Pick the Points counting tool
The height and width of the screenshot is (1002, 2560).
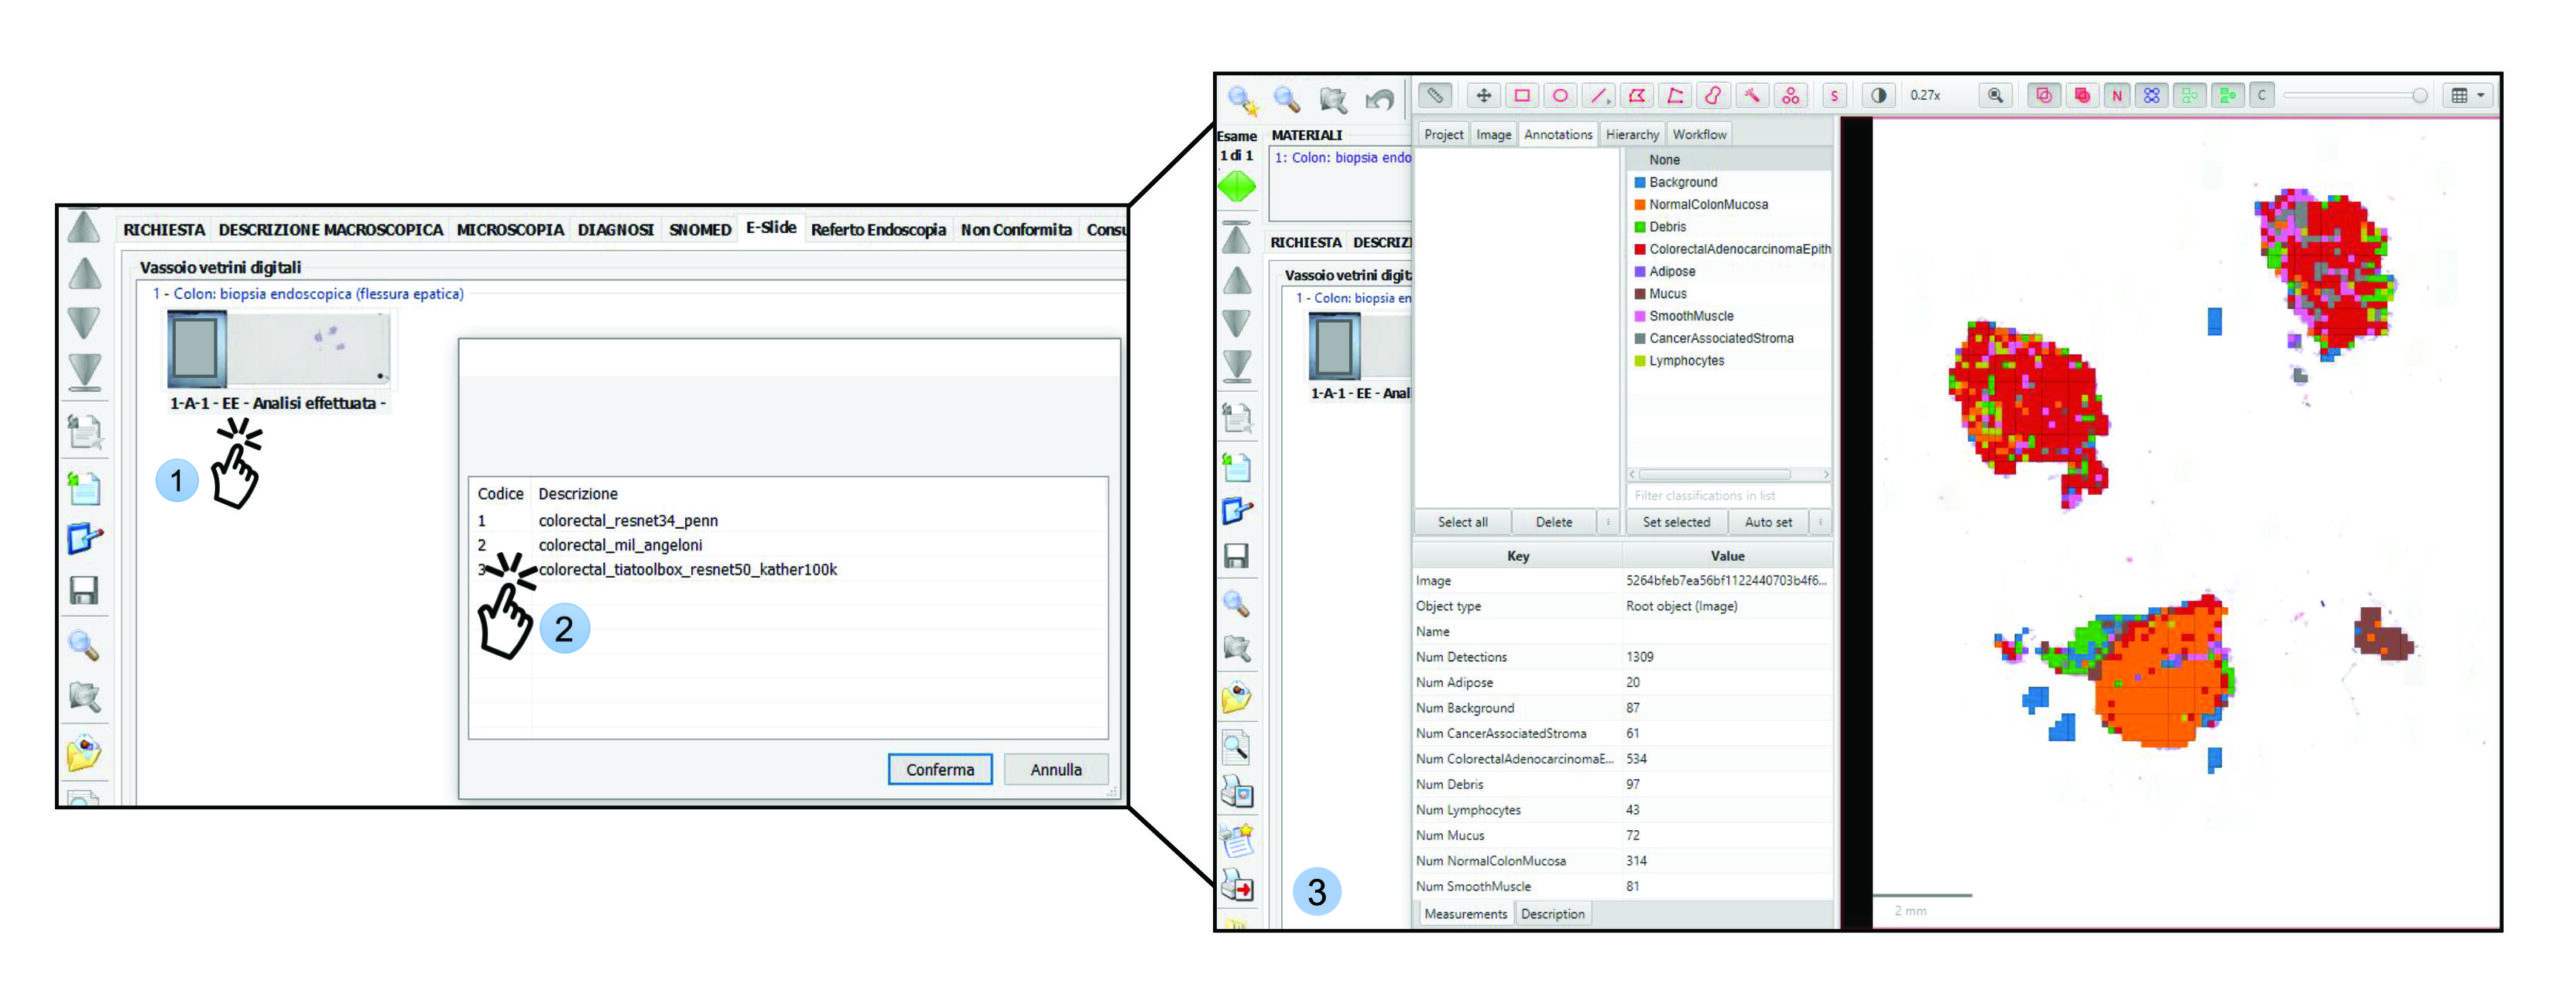[1790, 96]
